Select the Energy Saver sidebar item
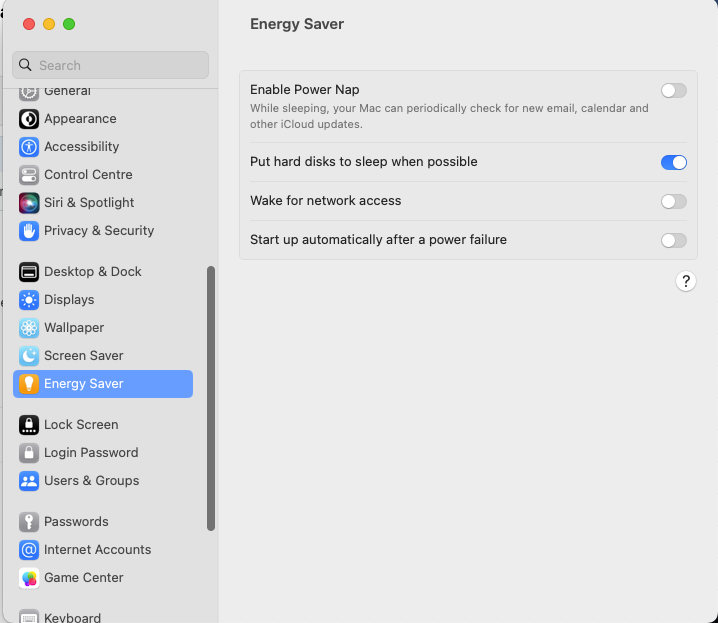 [103, 384]
